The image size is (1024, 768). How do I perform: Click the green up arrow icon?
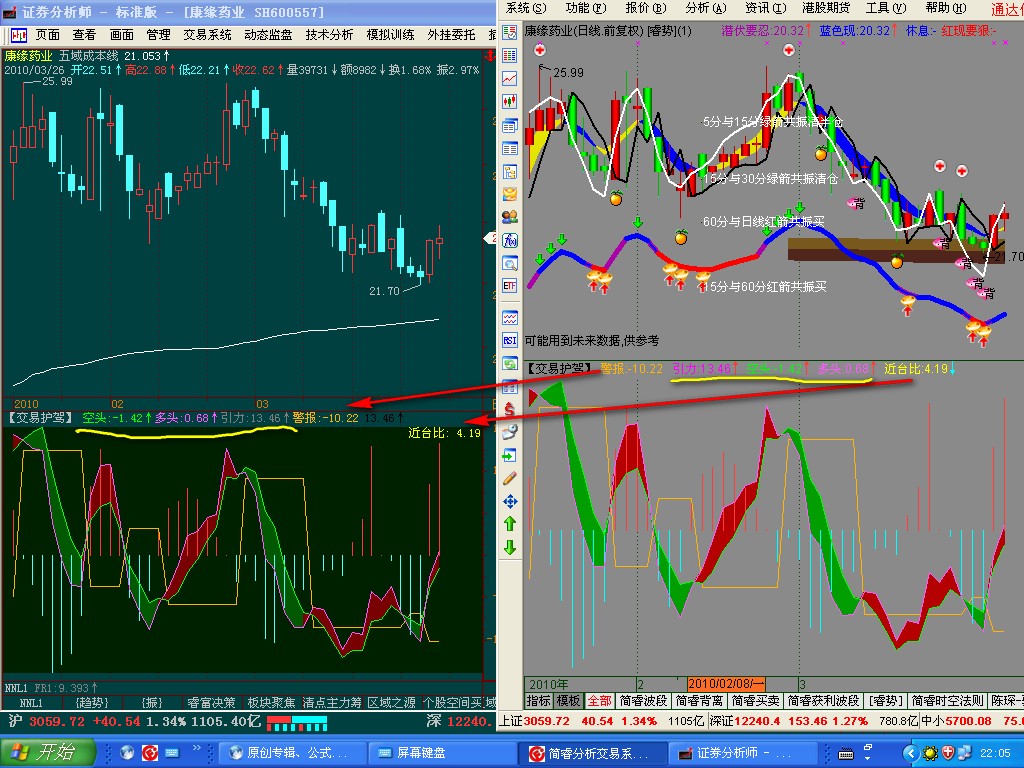click(509, 523)
